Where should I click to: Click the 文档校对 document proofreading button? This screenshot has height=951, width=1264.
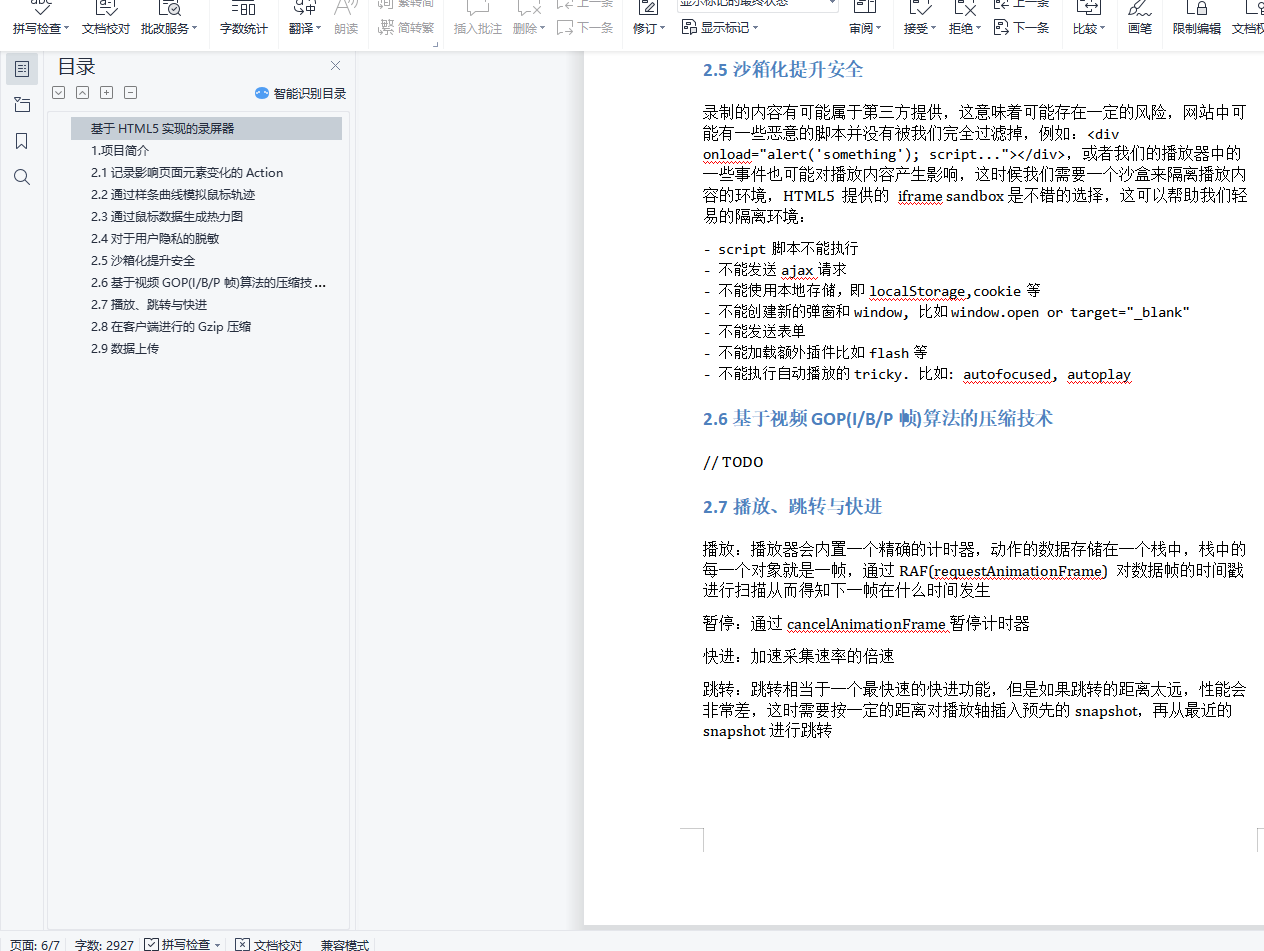click(x=106, y=19)
